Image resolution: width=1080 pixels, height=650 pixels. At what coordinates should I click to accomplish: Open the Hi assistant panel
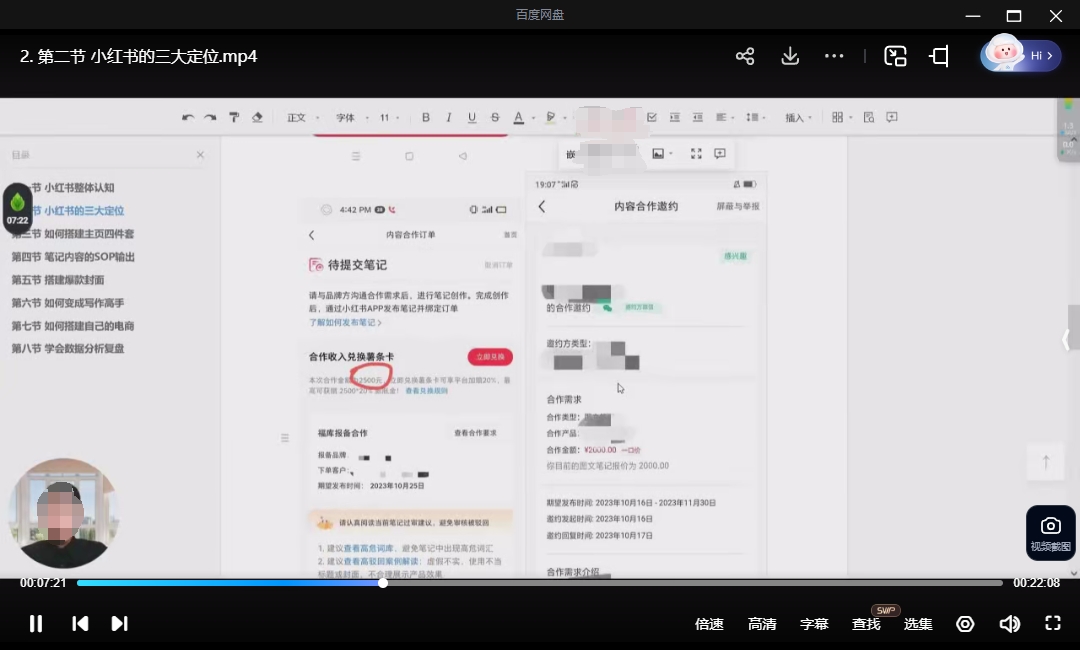pos(1021,55)
